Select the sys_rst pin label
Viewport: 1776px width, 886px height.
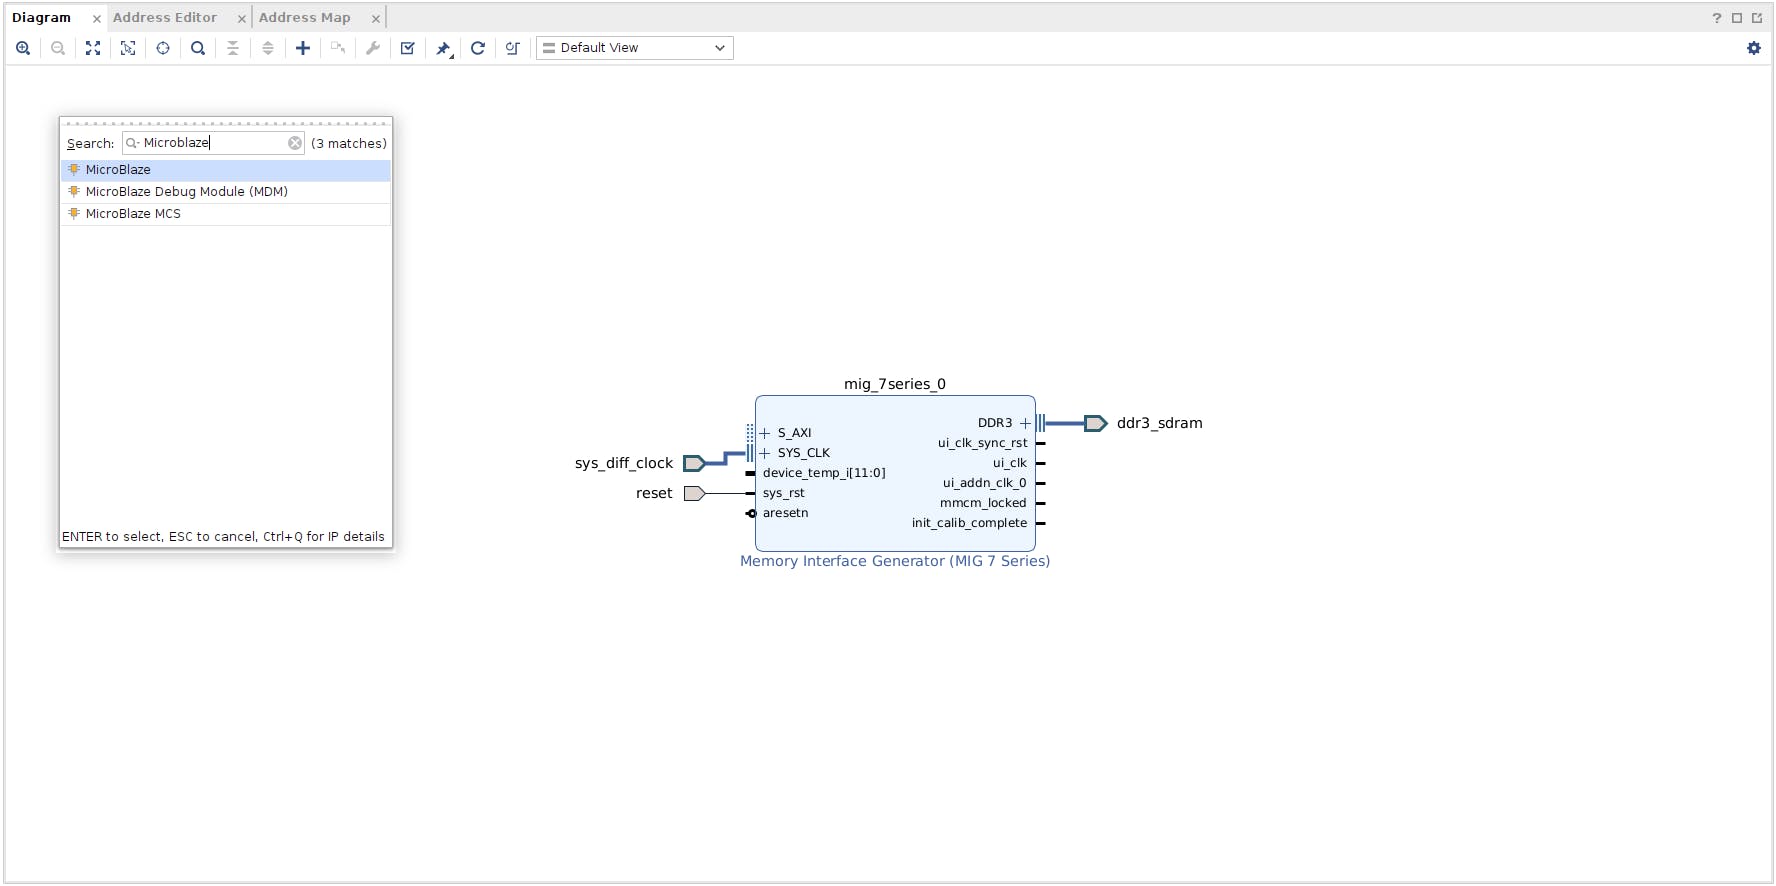783,493
